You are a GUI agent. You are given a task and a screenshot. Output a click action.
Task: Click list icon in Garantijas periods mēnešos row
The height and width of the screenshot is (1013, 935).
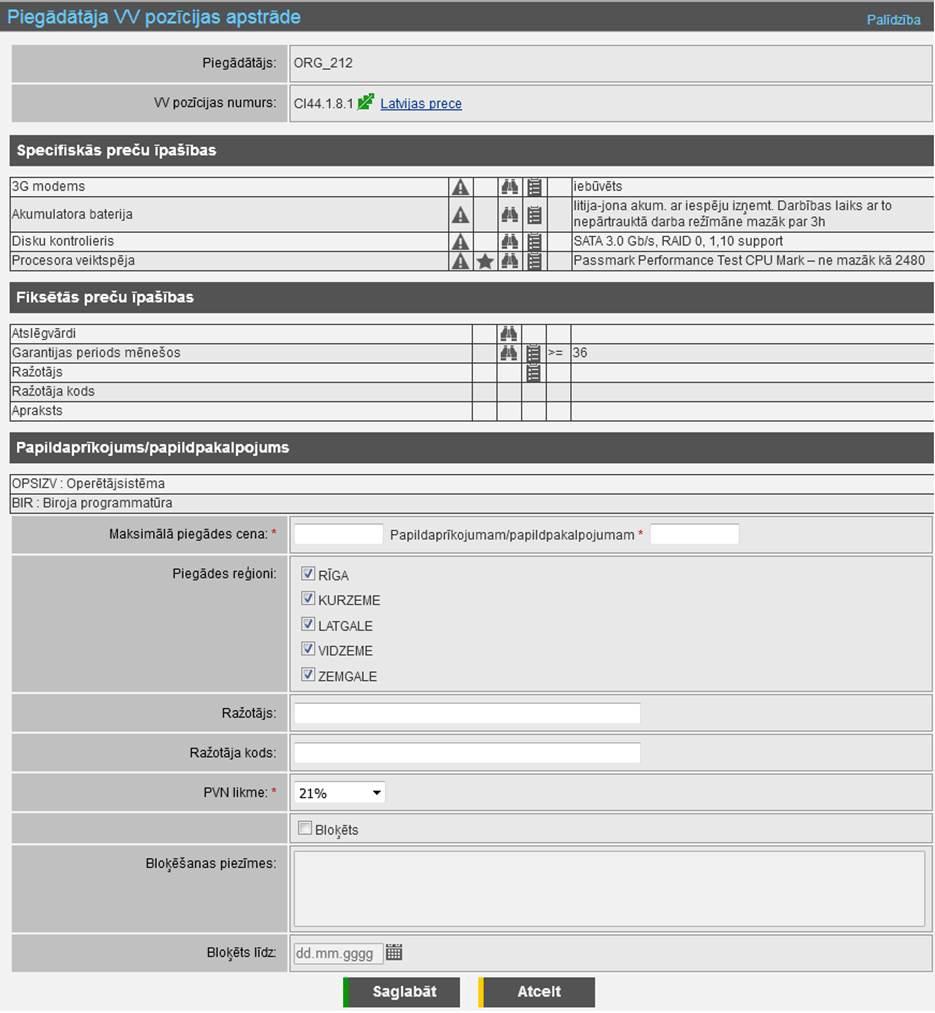click(x=534, y=353)
